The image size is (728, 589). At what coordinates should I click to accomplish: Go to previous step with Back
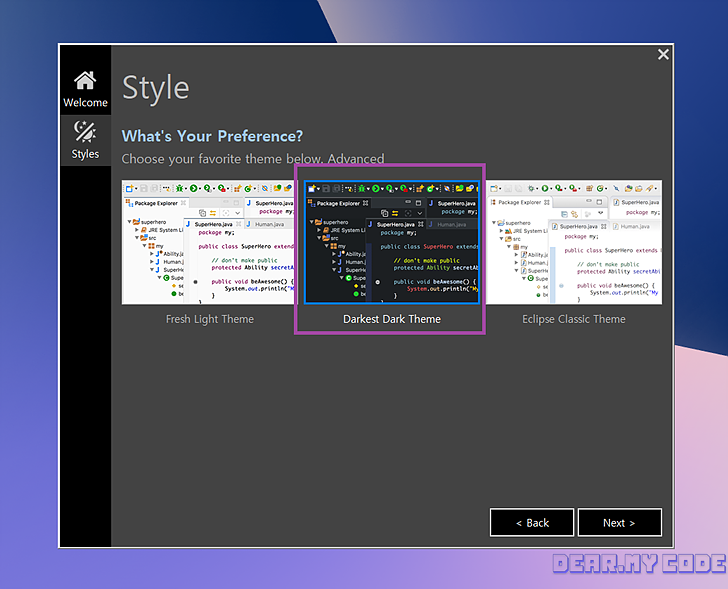click(x=532, y=523)
